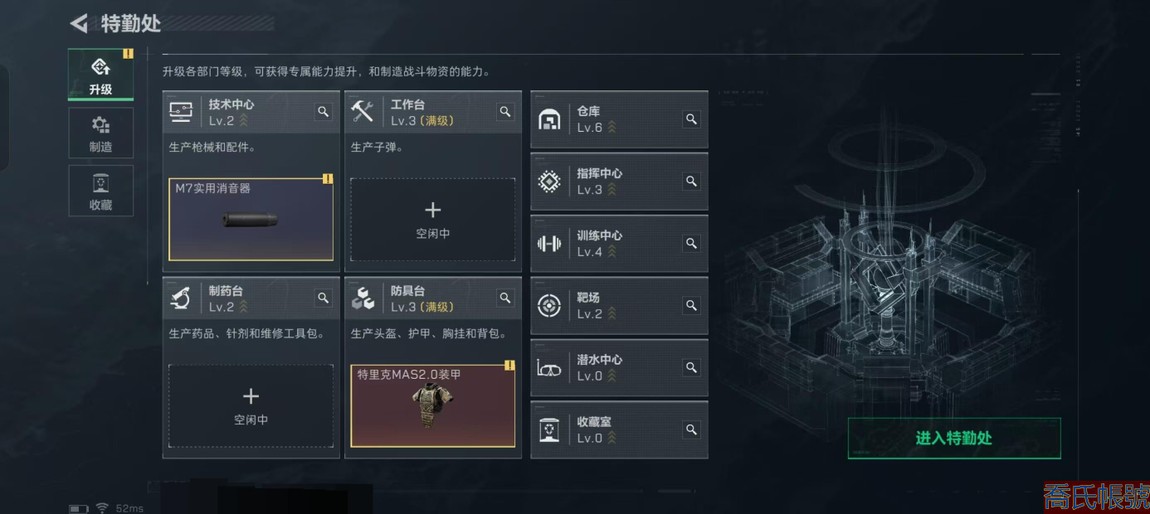Select the 升级 tab
Image resolution: width=1150 pixels, height=514 pixels.
tap(101, 75)
